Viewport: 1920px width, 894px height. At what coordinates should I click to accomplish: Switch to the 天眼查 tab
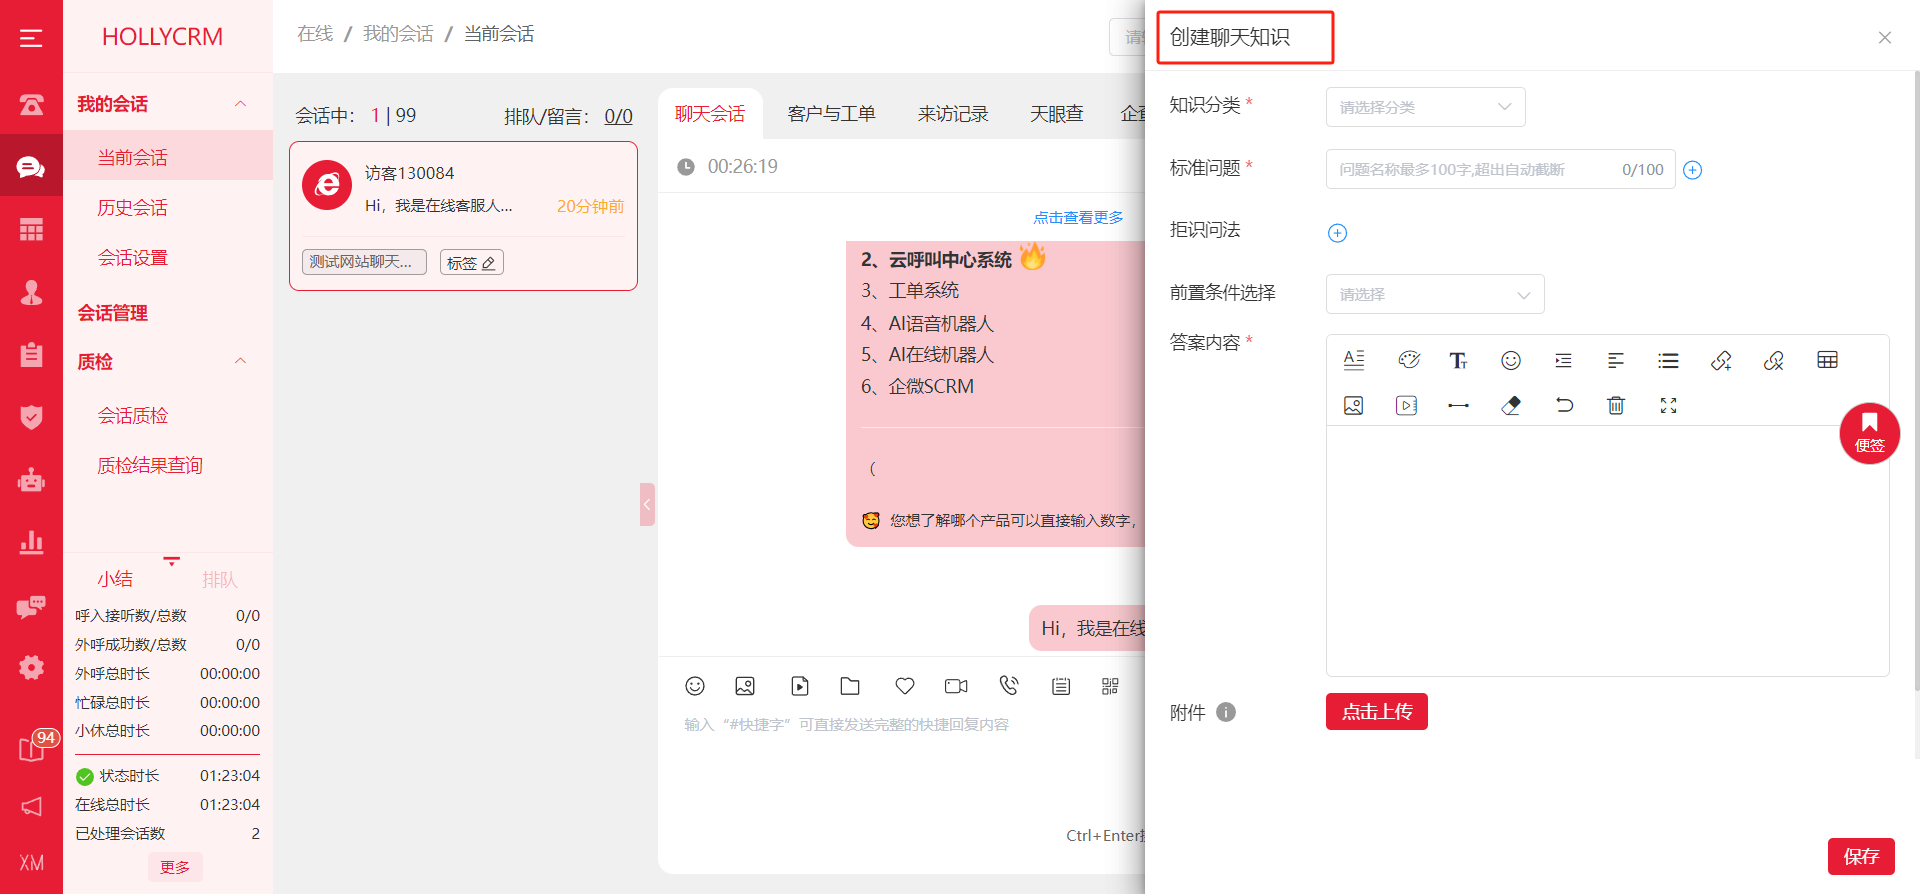click(x=1057, y=114)
